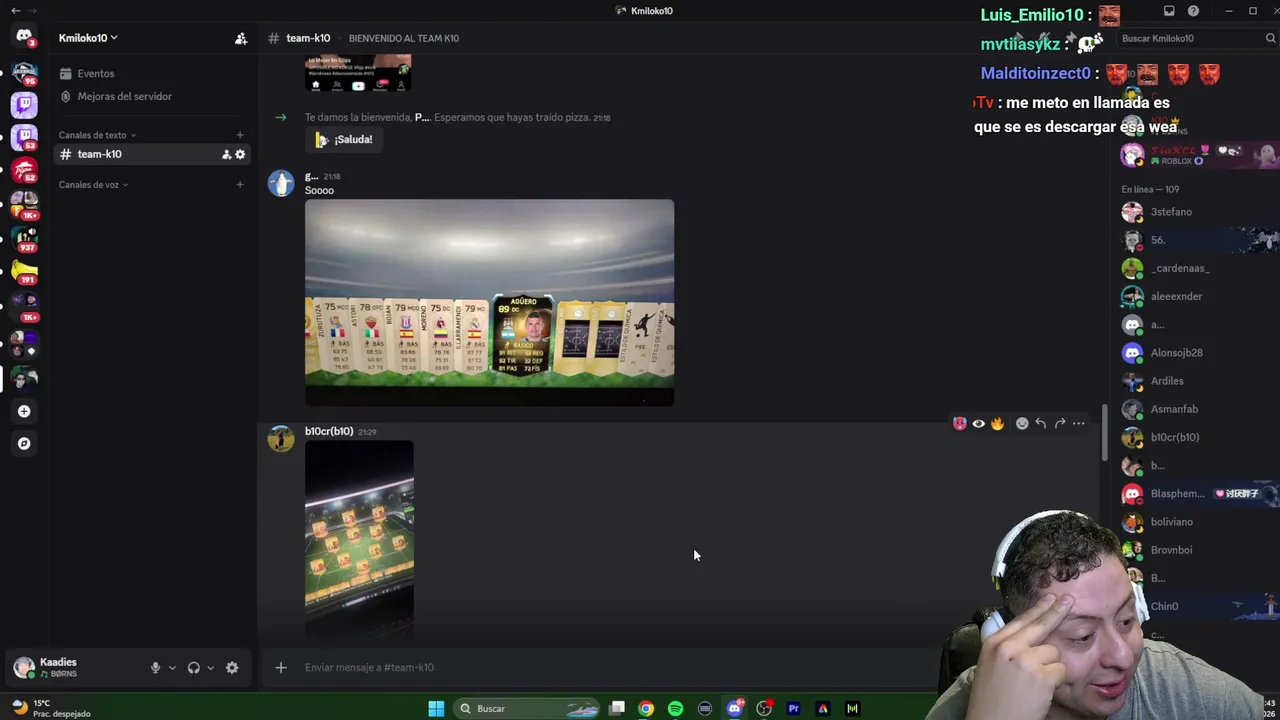The height and width of the screenshot is (720, 1280).
Task: Search within the Kmiloko10 server
Action: pos(1196,38)
